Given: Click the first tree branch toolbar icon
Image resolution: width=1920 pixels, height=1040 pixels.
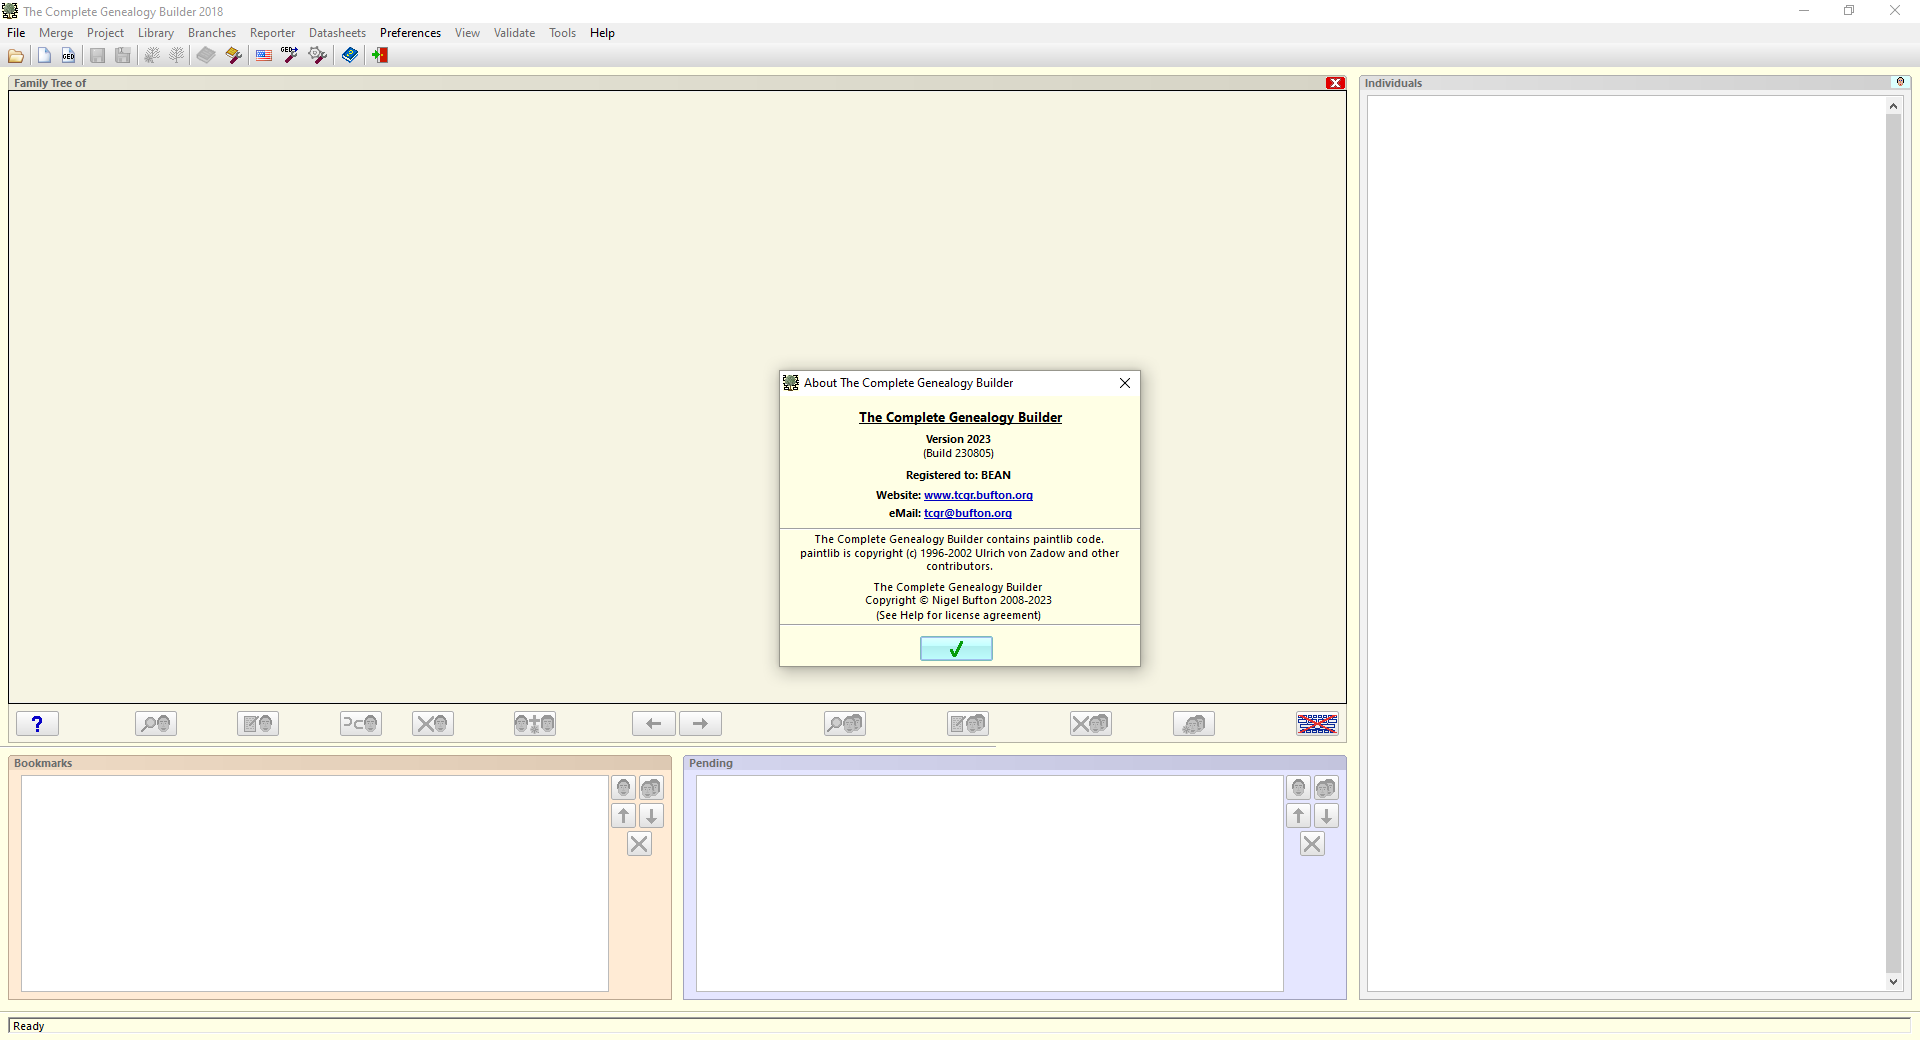Looking at the screenshot, I should coord(152,56).
